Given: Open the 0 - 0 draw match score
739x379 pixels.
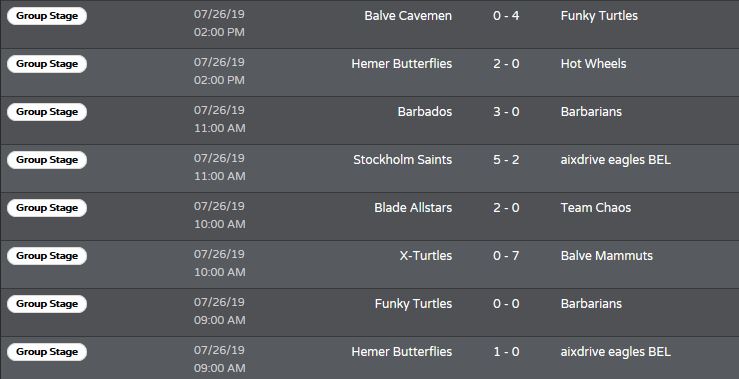Looking at the screenshot, I should point(506,304).
